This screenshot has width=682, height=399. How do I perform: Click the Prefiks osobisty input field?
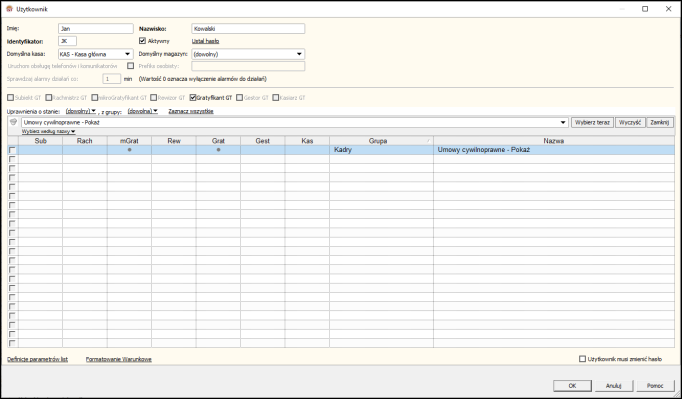tap(248, 66)
